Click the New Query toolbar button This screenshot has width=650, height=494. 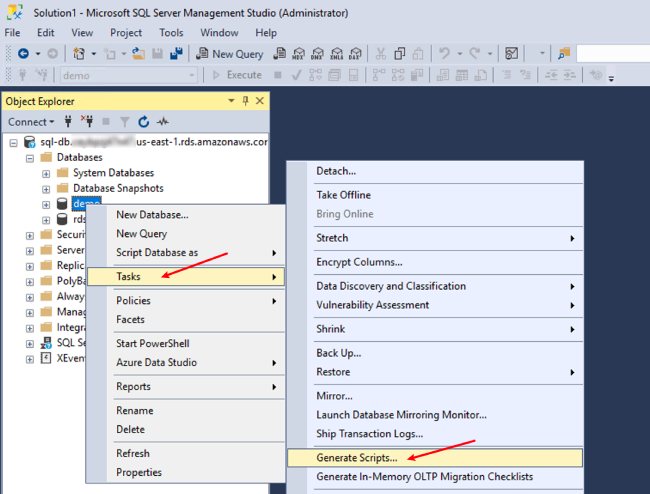pyautogui.click(x=230, y=54)
